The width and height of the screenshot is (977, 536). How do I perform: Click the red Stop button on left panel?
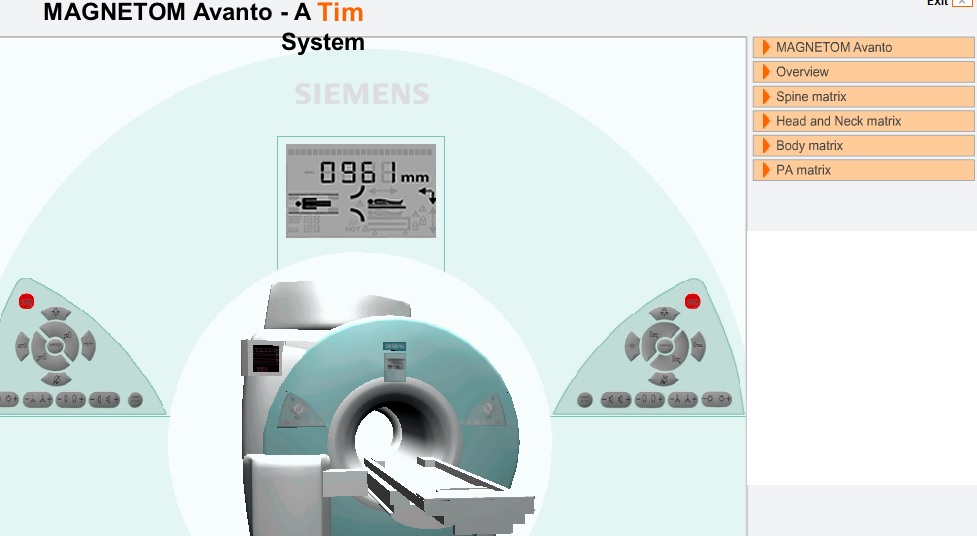pyautogui.click(x=26, y=302)
